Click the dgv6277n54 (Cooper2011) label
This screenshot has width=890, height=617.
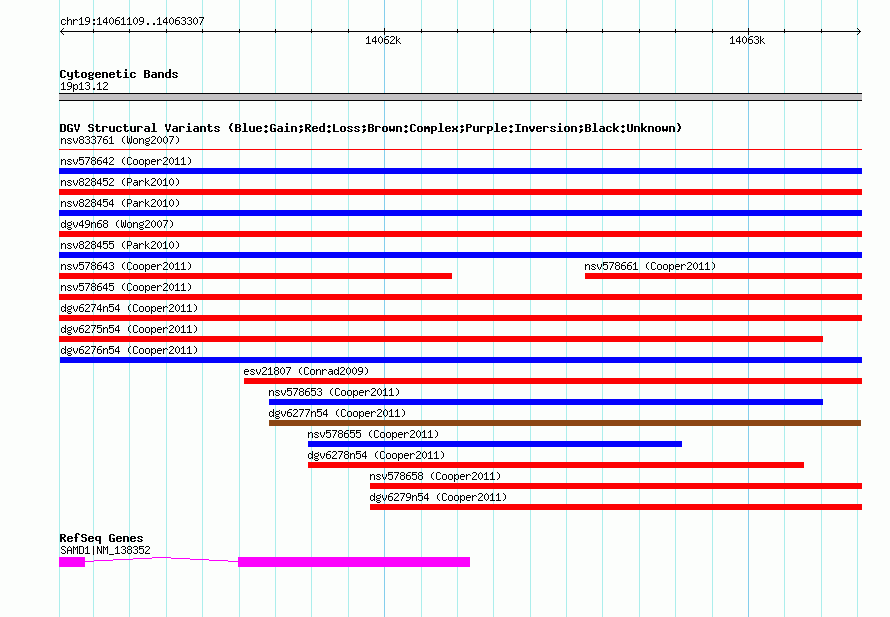point(337,413)
